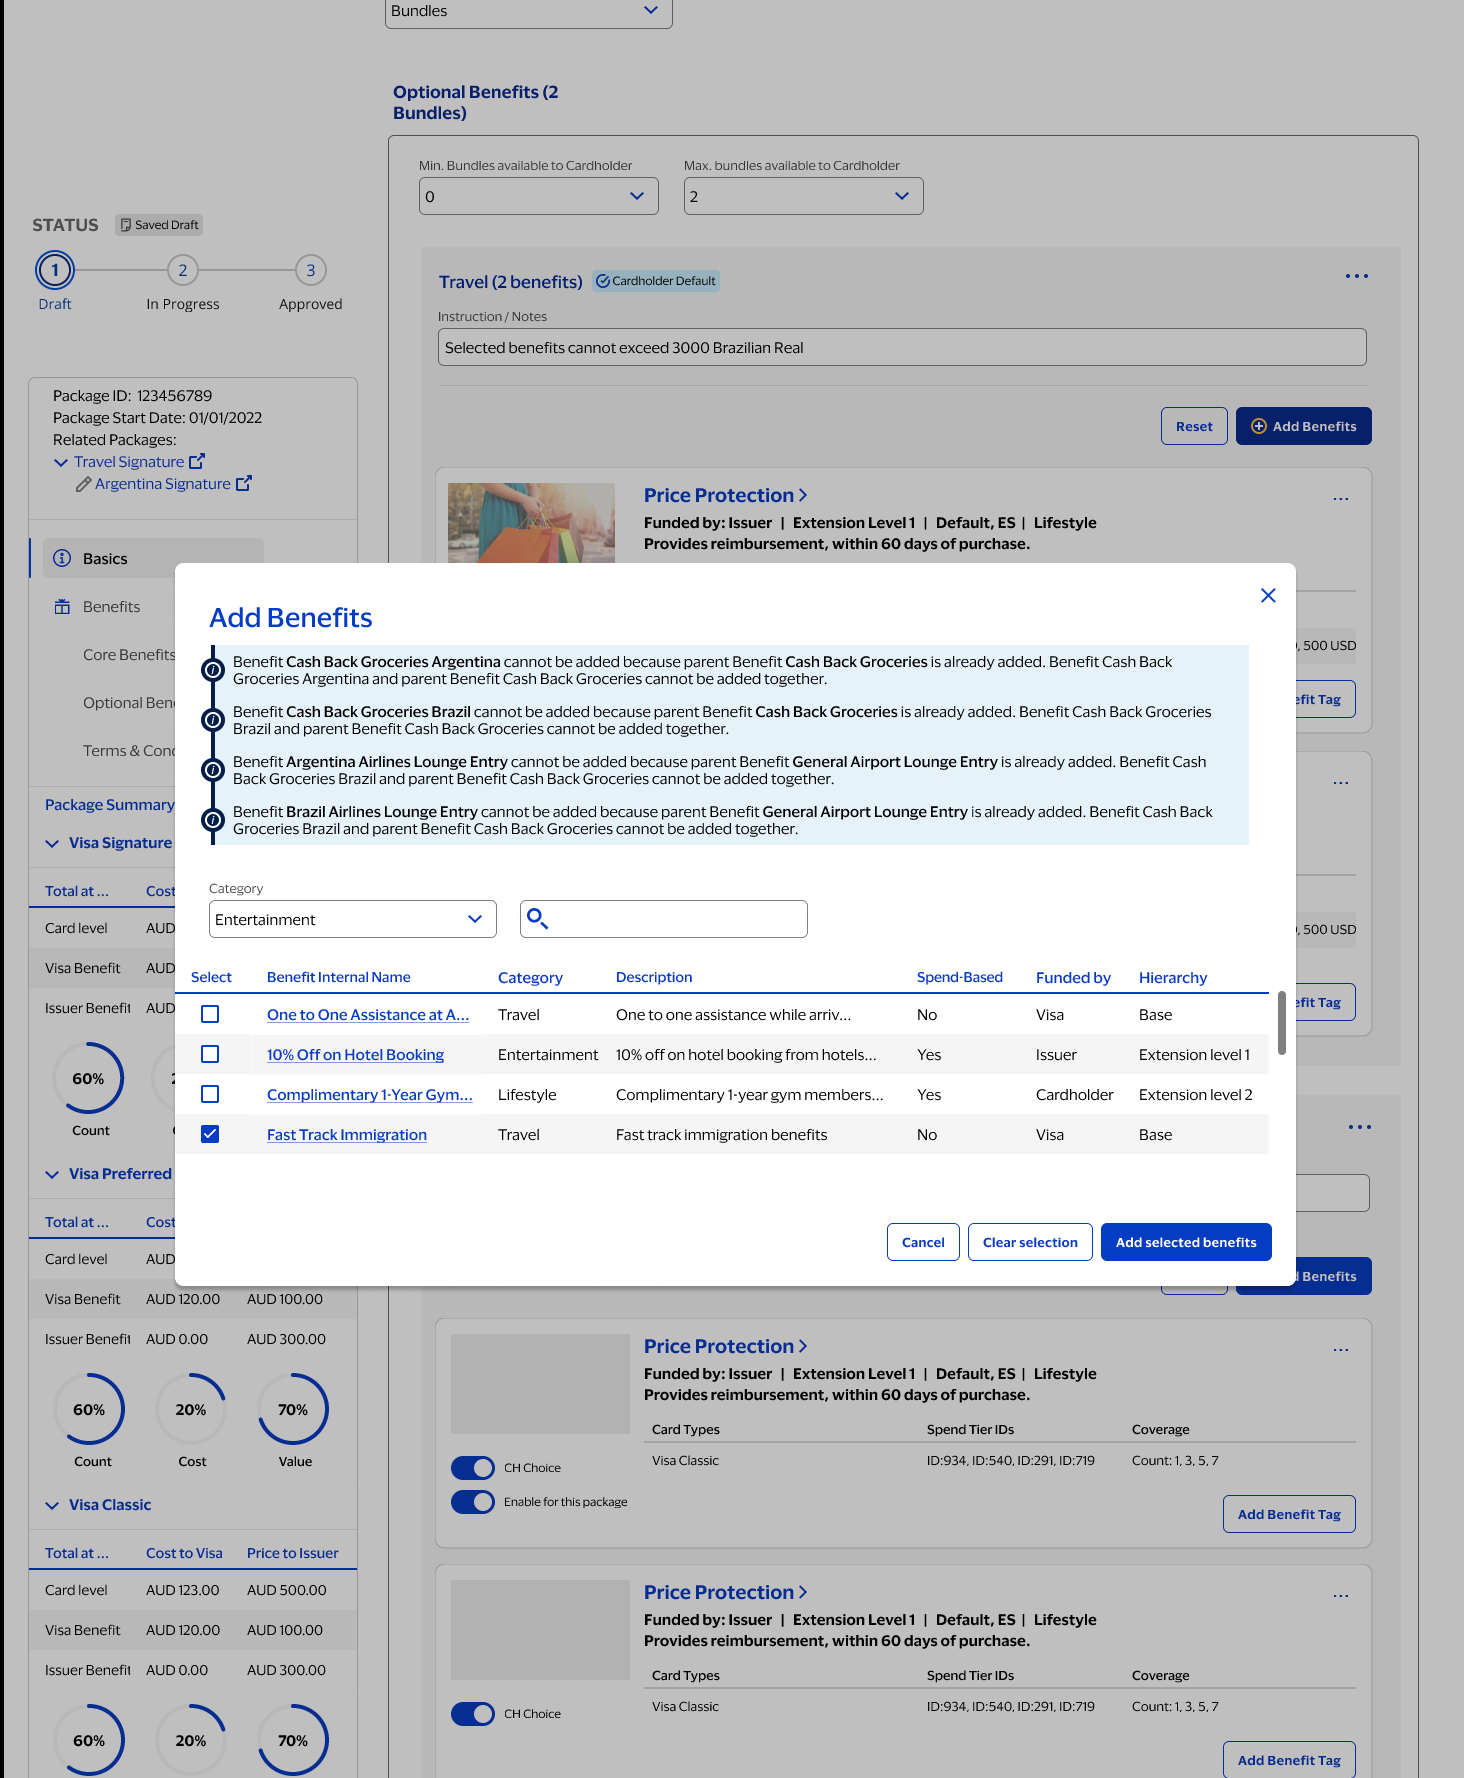Click the Instruction / Notes text field

902,347
